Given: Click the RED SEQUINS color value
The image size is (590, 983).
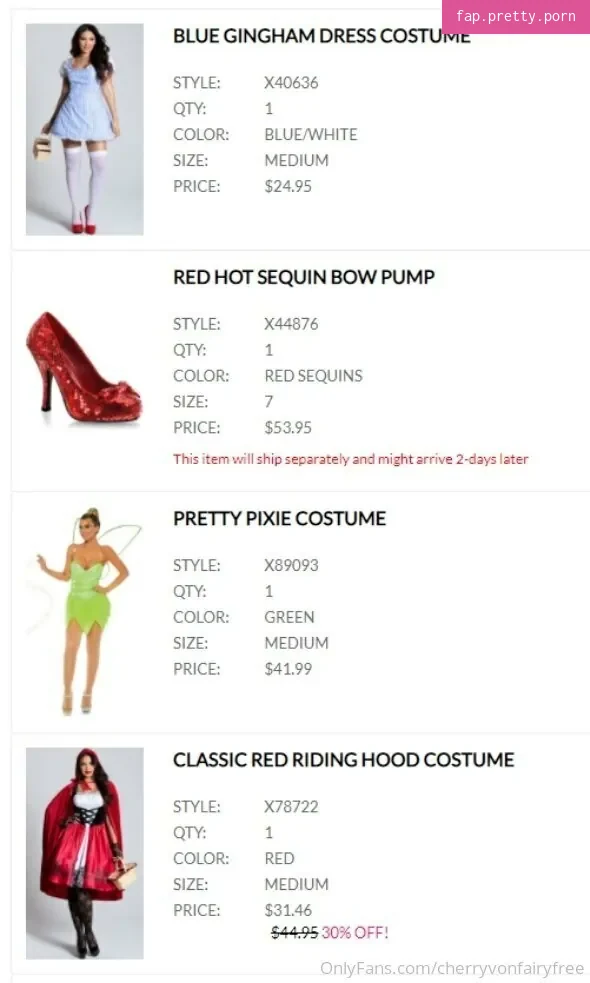Looking at the screenshot, I should tap(313, 376).
